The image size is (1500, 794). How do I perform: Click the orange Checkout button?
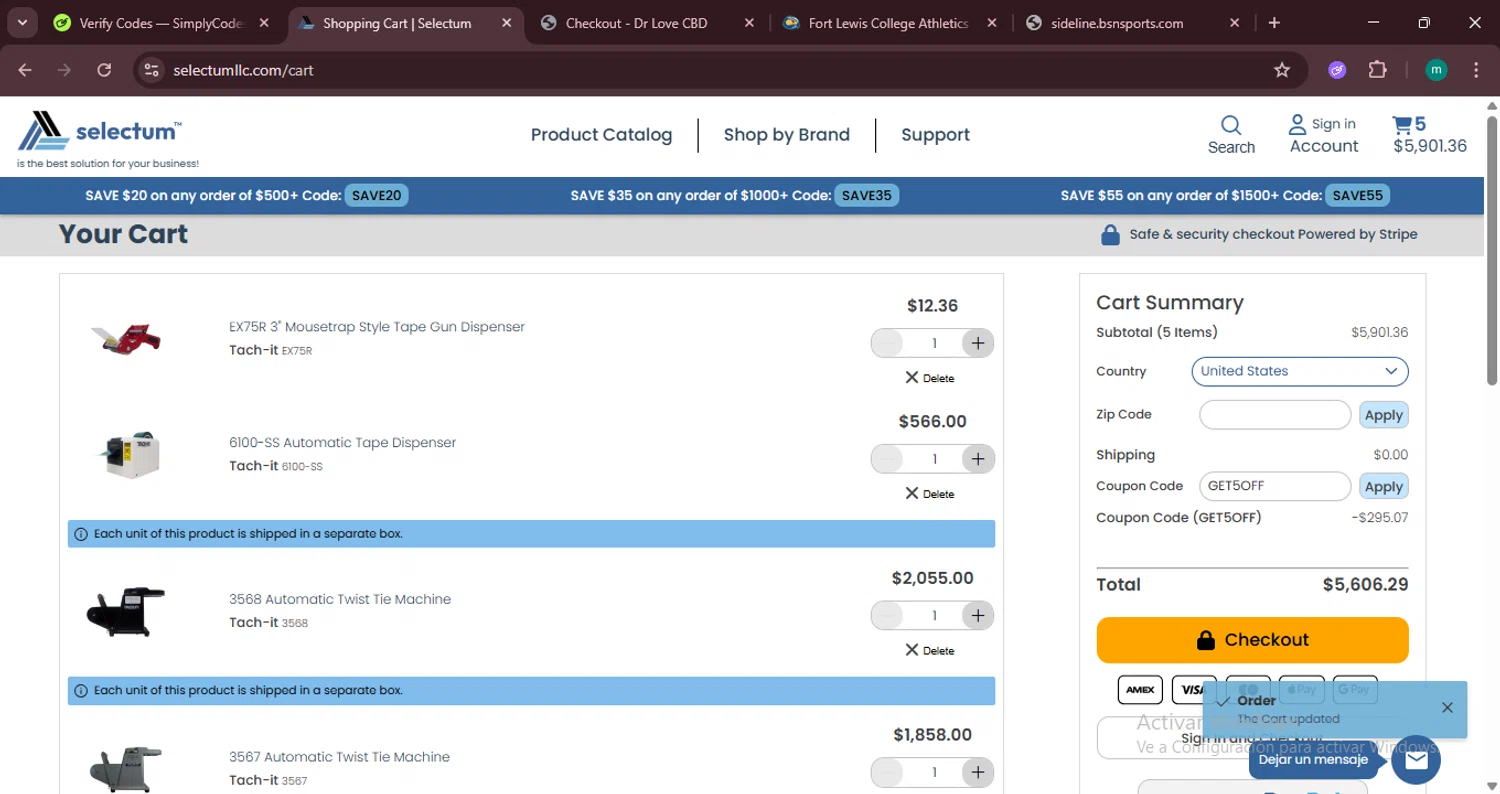point(1252,640)
